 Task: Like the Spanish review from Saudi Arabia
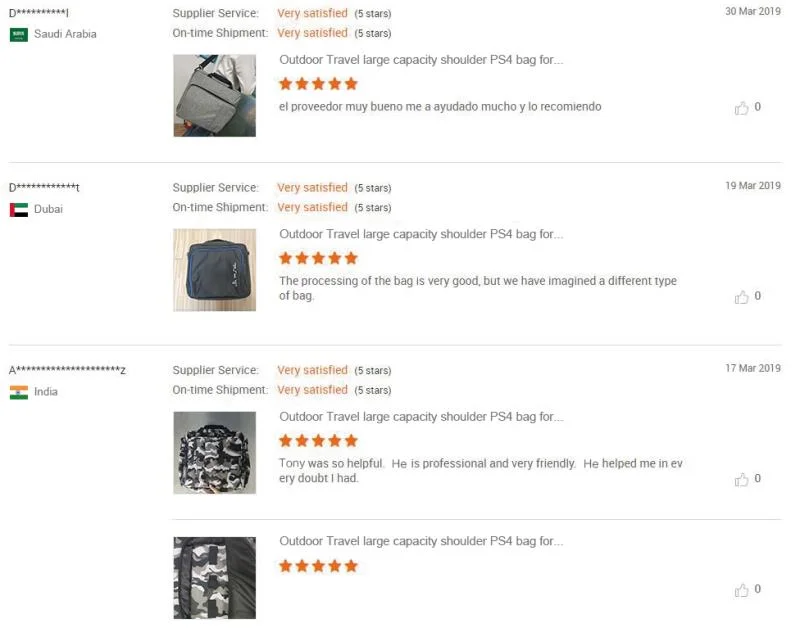742,108
